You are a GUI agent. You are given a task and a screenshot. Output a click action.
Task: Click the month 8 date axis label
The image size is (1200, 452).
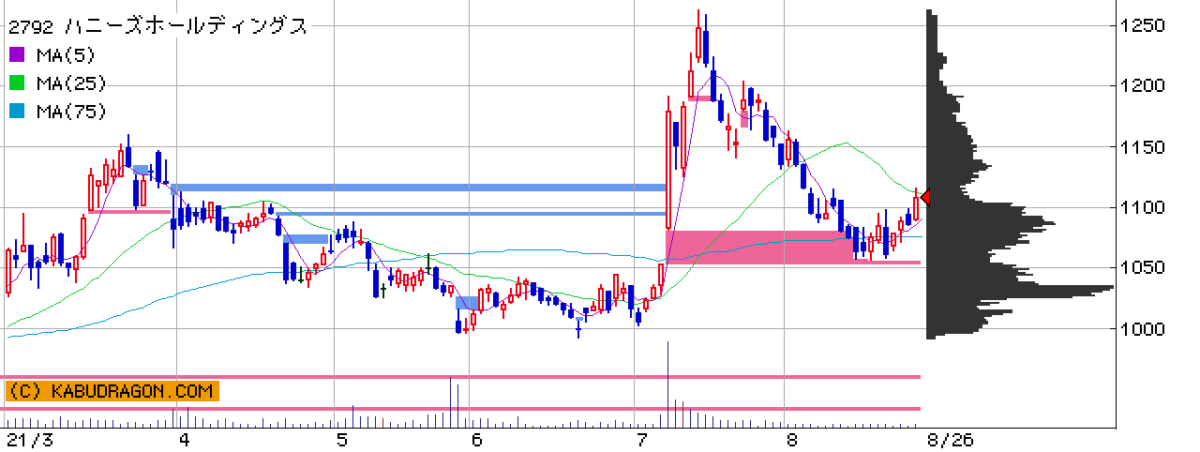pos(791,440)
